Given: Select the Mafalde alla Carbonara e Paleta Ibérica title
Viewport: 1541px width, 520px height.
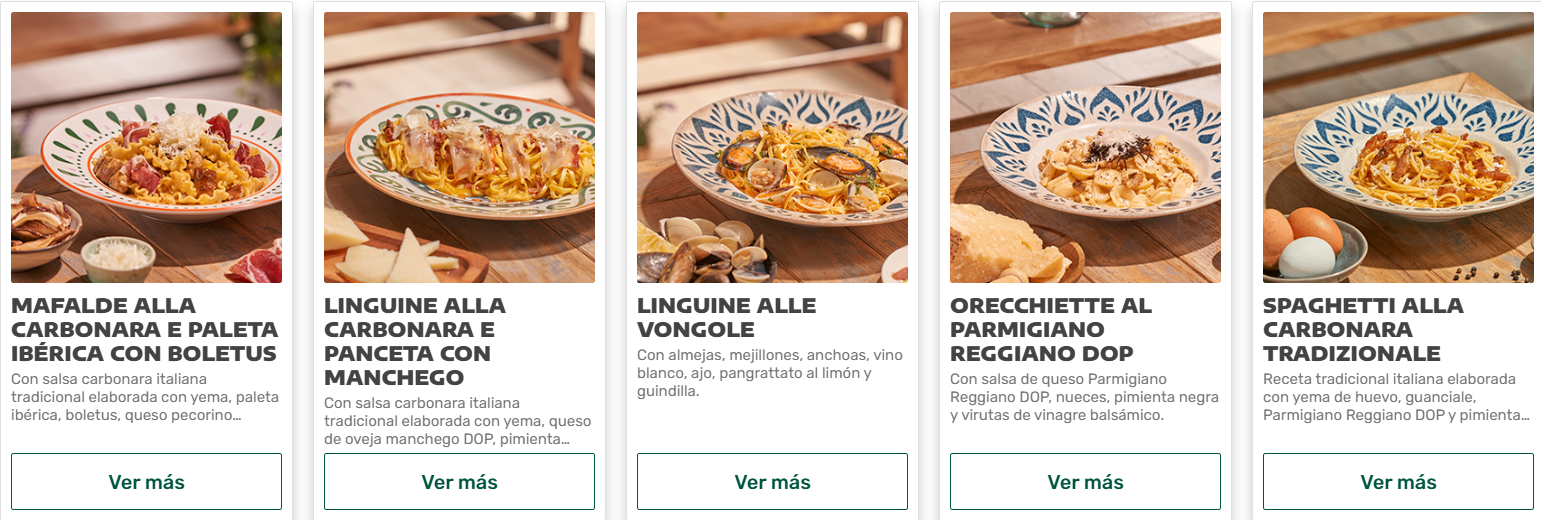Looking at the screenshot, I should tap(144, 329).
